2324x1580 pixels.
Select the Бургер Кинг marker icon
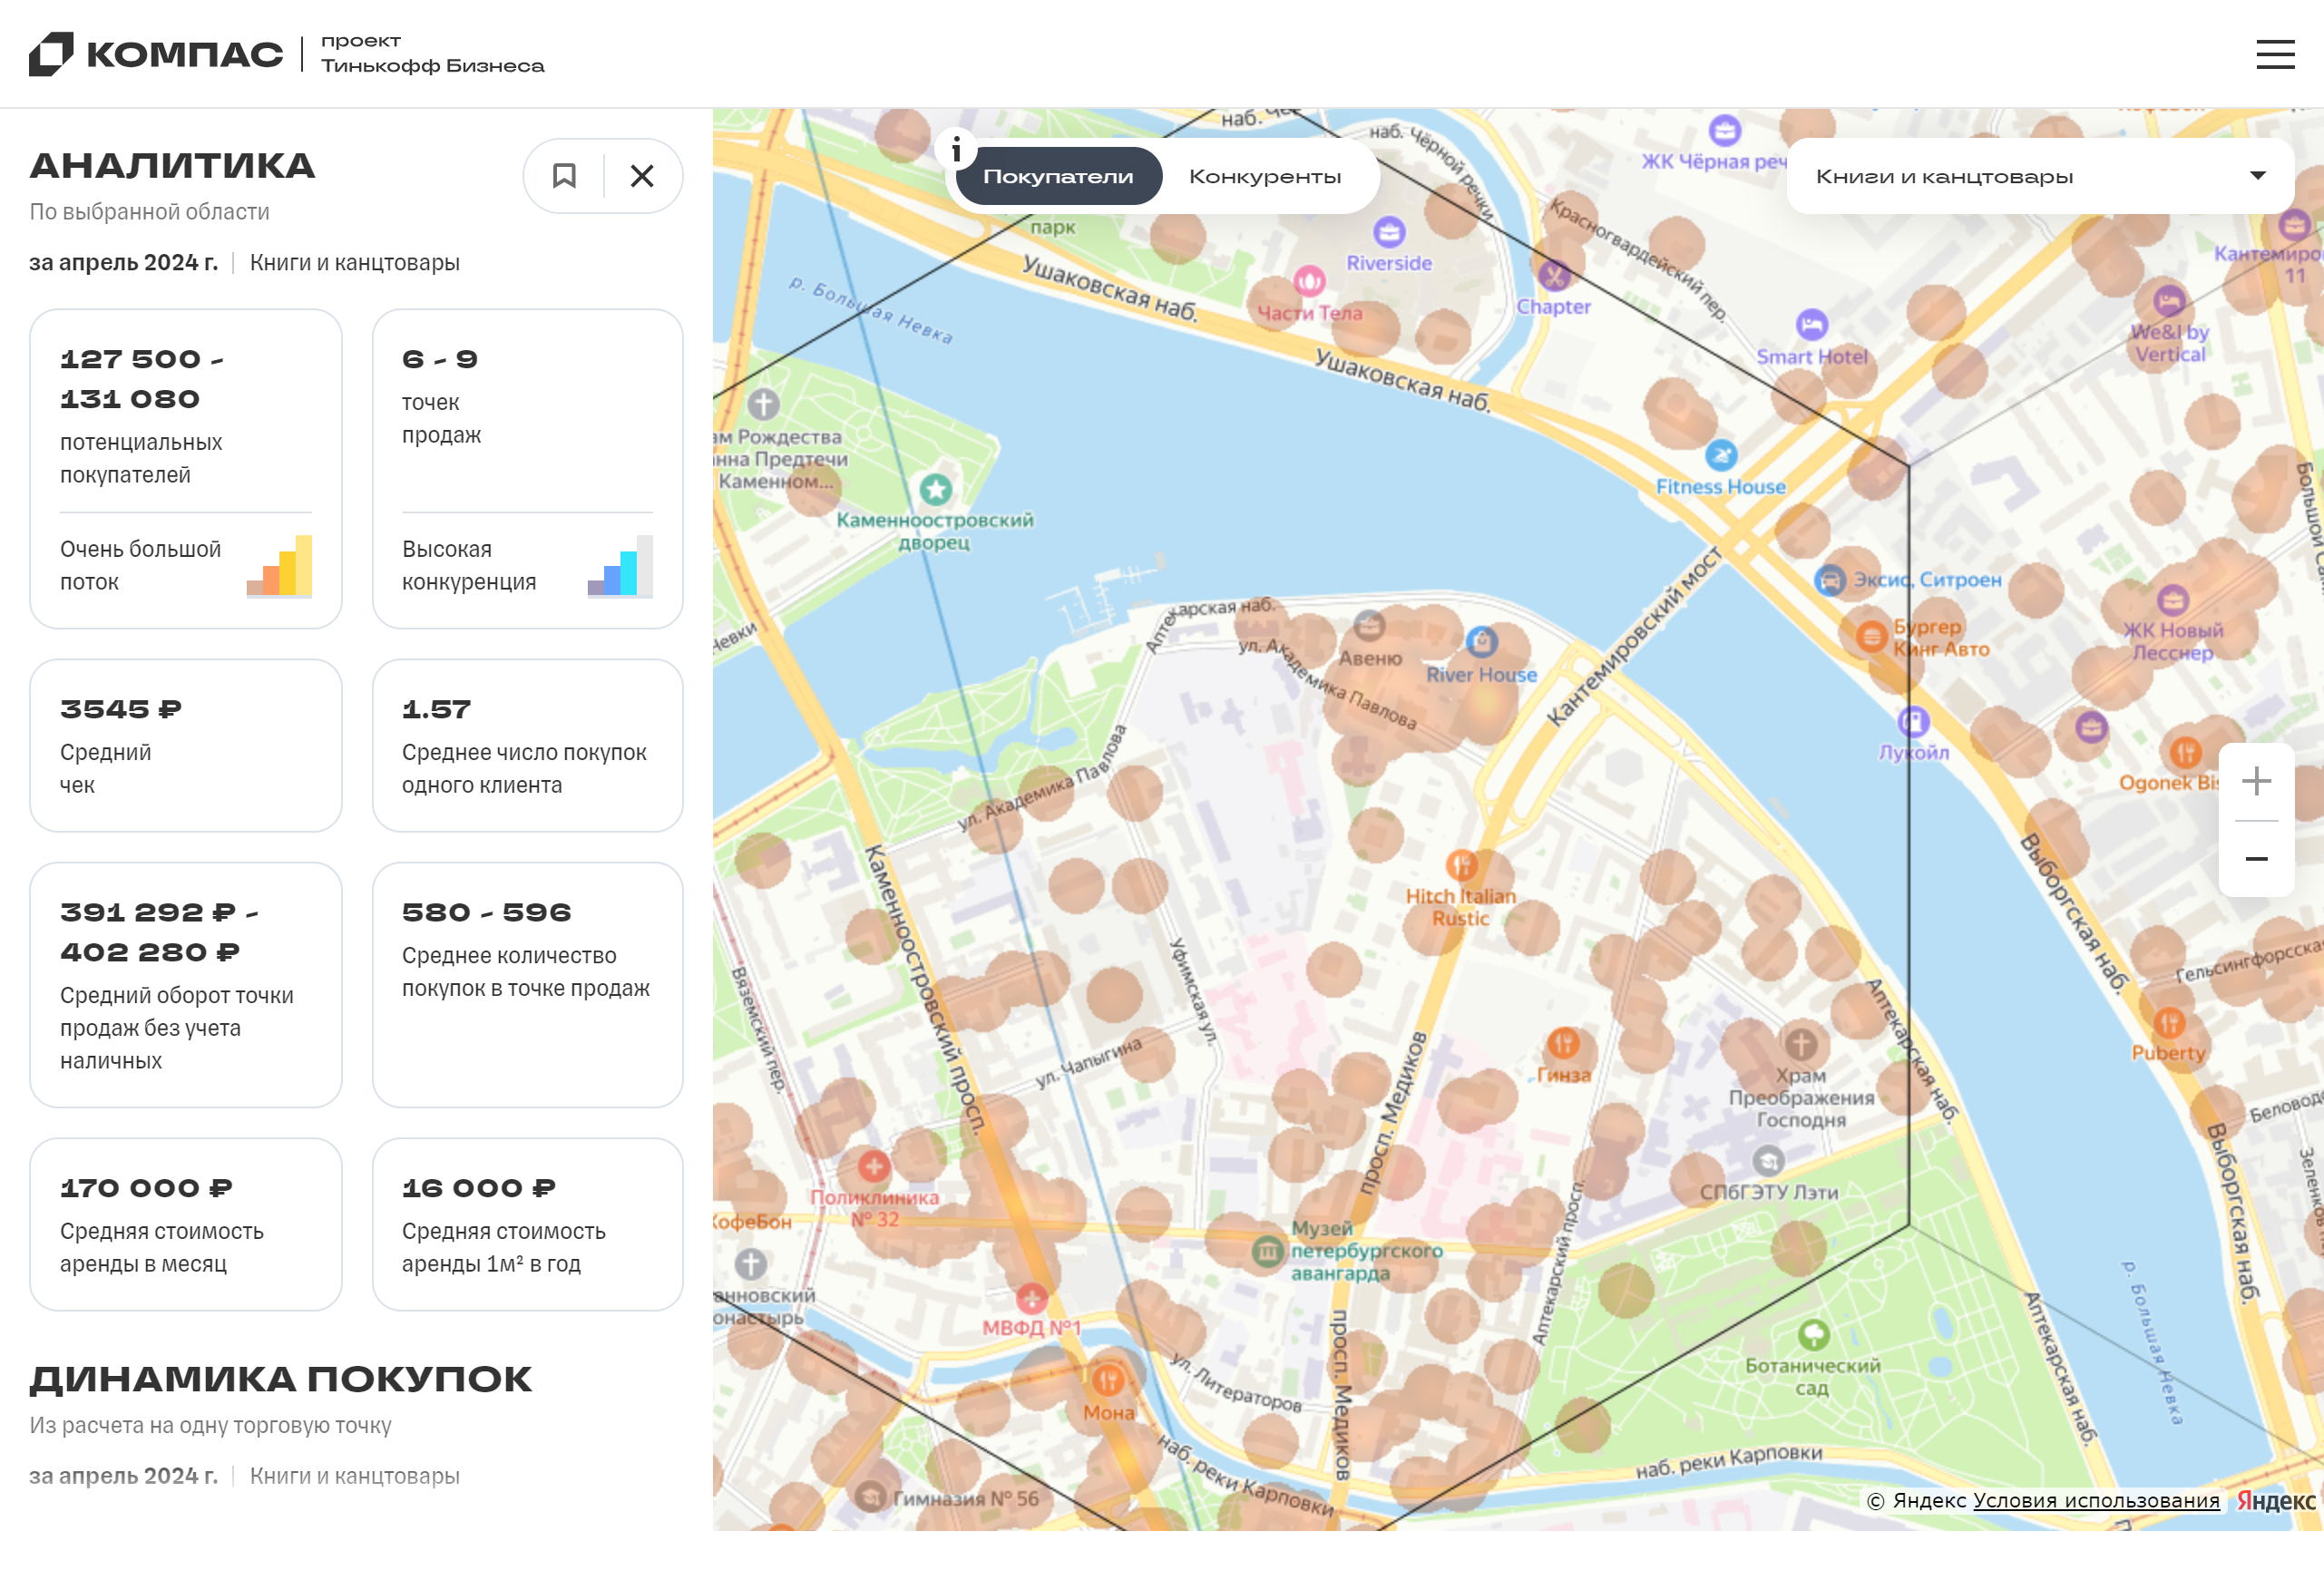click(1871, 637)
